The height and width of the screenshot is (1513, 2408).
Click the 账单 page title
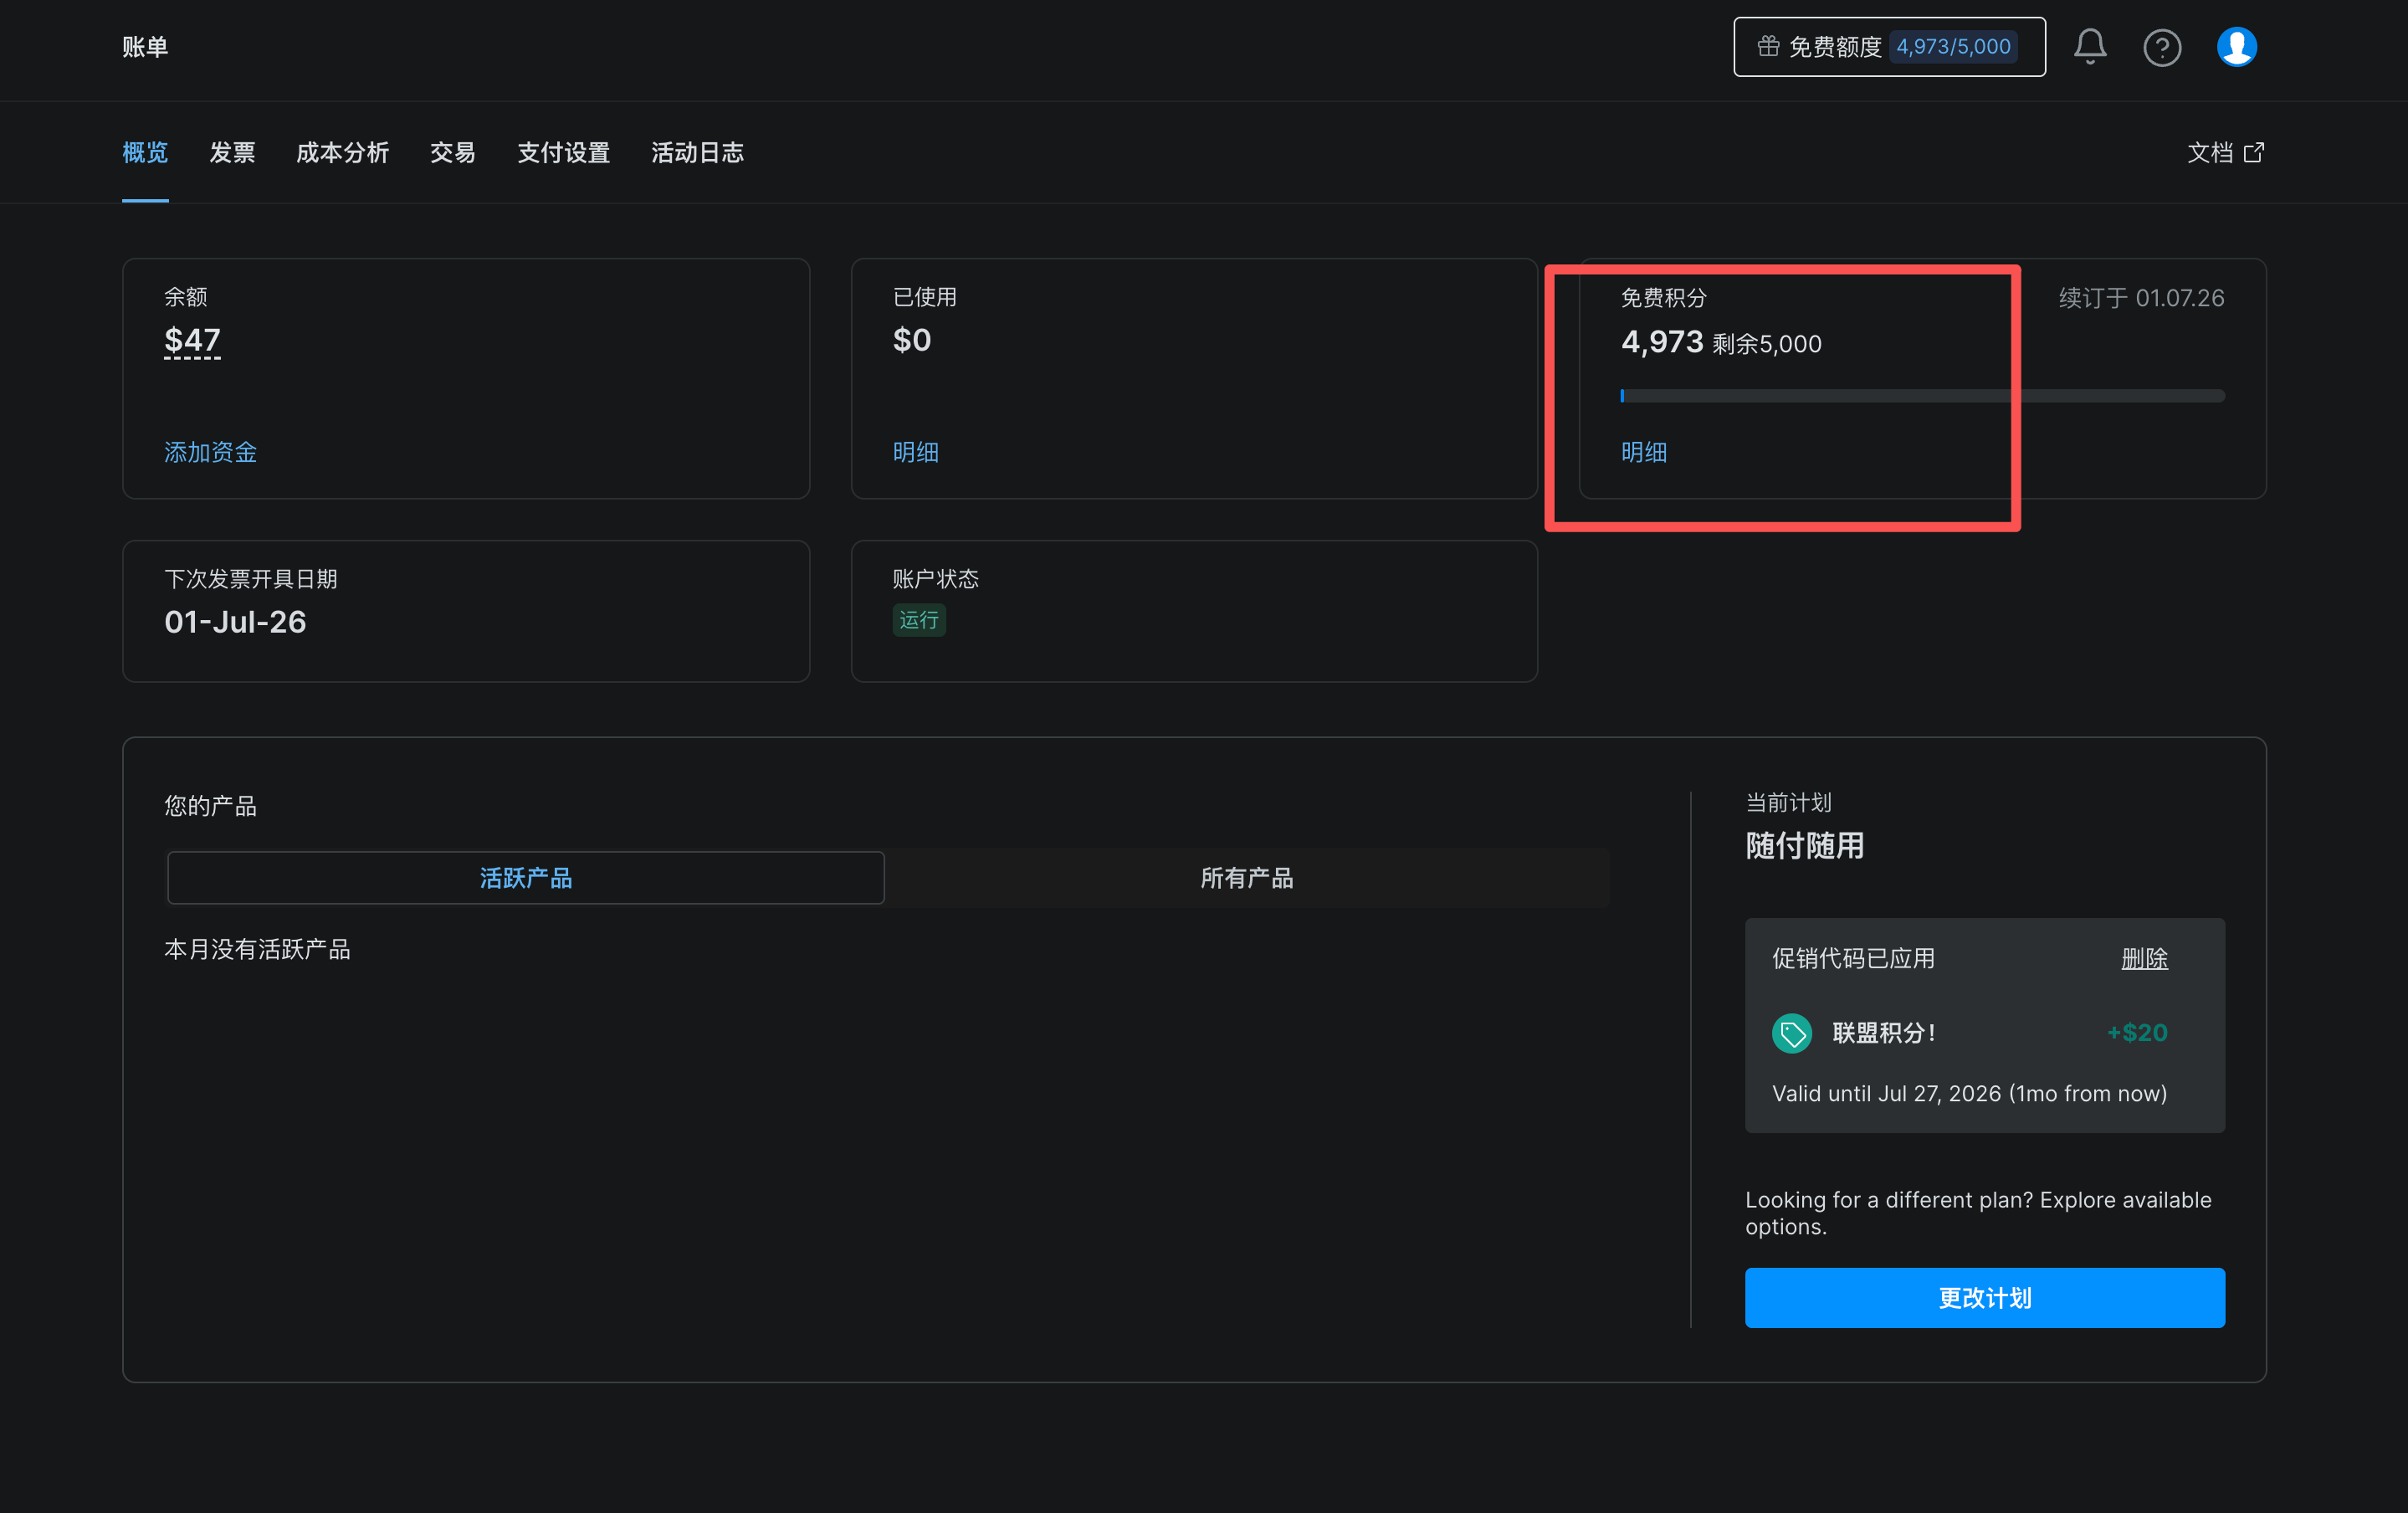[145, 47]
